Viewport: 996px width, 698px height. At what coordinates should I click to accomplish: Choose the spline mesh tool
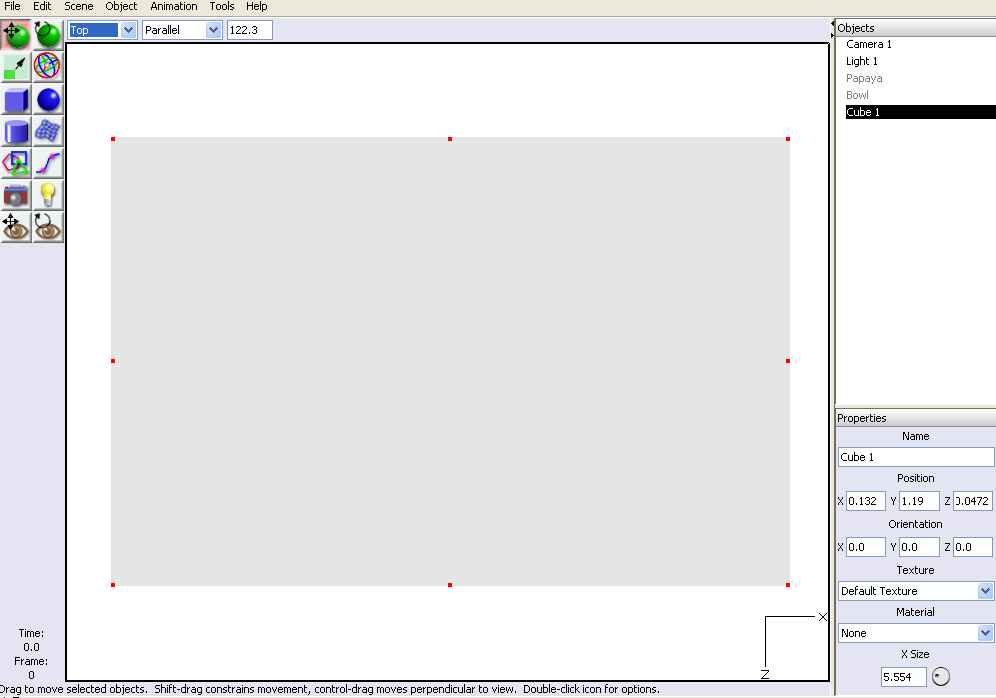(x=48, y=131)
